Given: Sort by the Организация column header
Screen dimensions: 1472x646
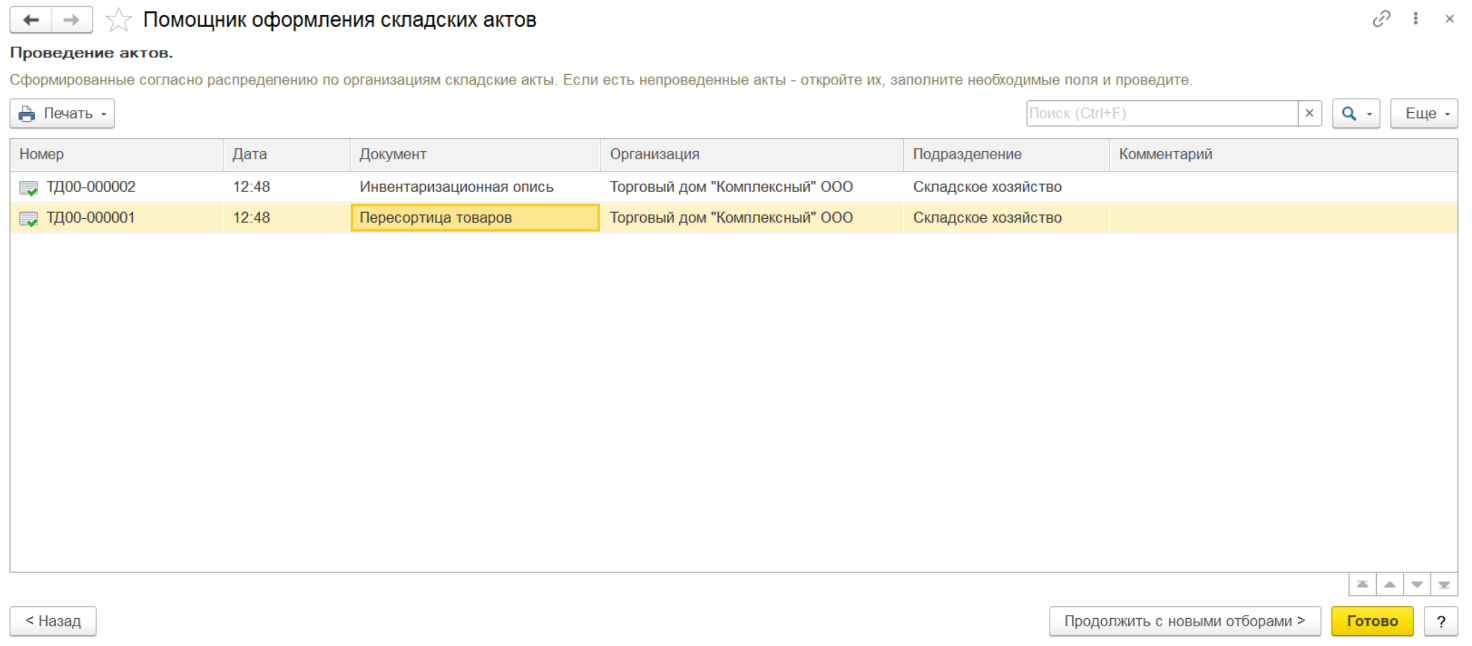Looking at the screenshot, I should pyautogui.click(x=751, y=154).
